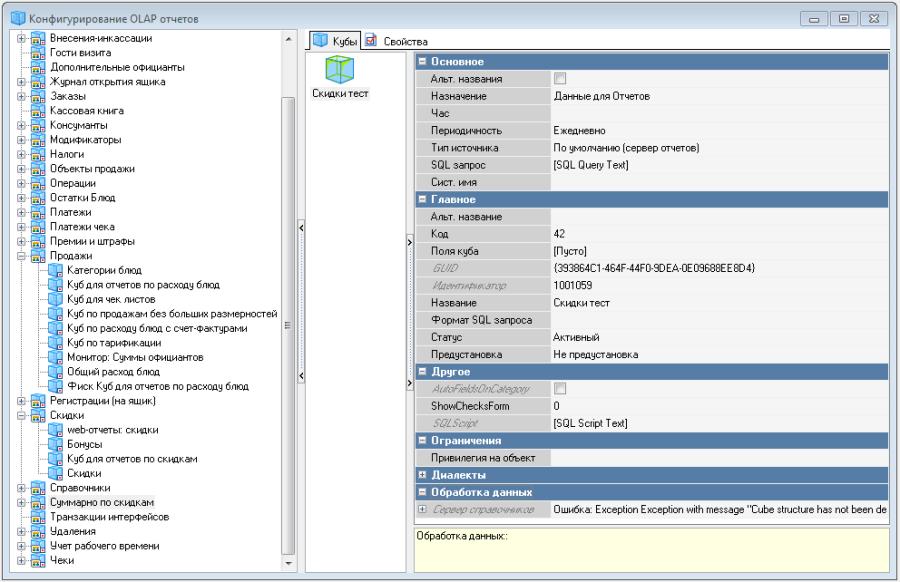The width and height of the screenshot is (900, 582).
Task: Toggle the Альт. названия checkbox
Action: [560, 79]
